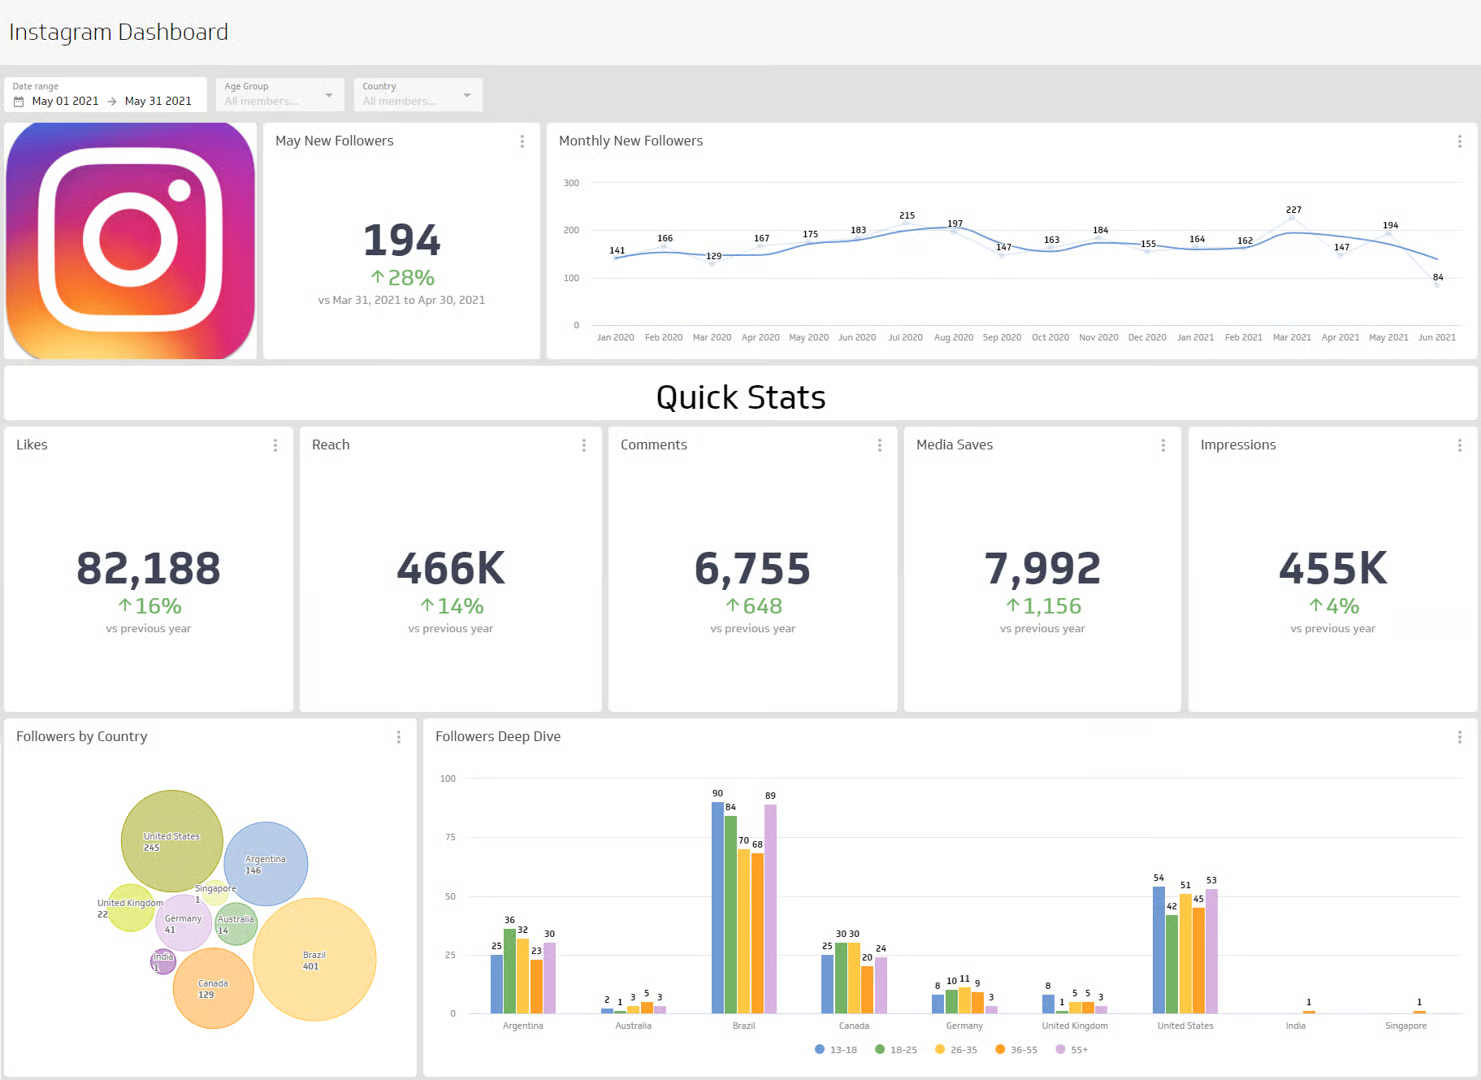Click the calendar icon in Date range
Viewport: 1481px width, 1080px height.
(x=19, y=102)
